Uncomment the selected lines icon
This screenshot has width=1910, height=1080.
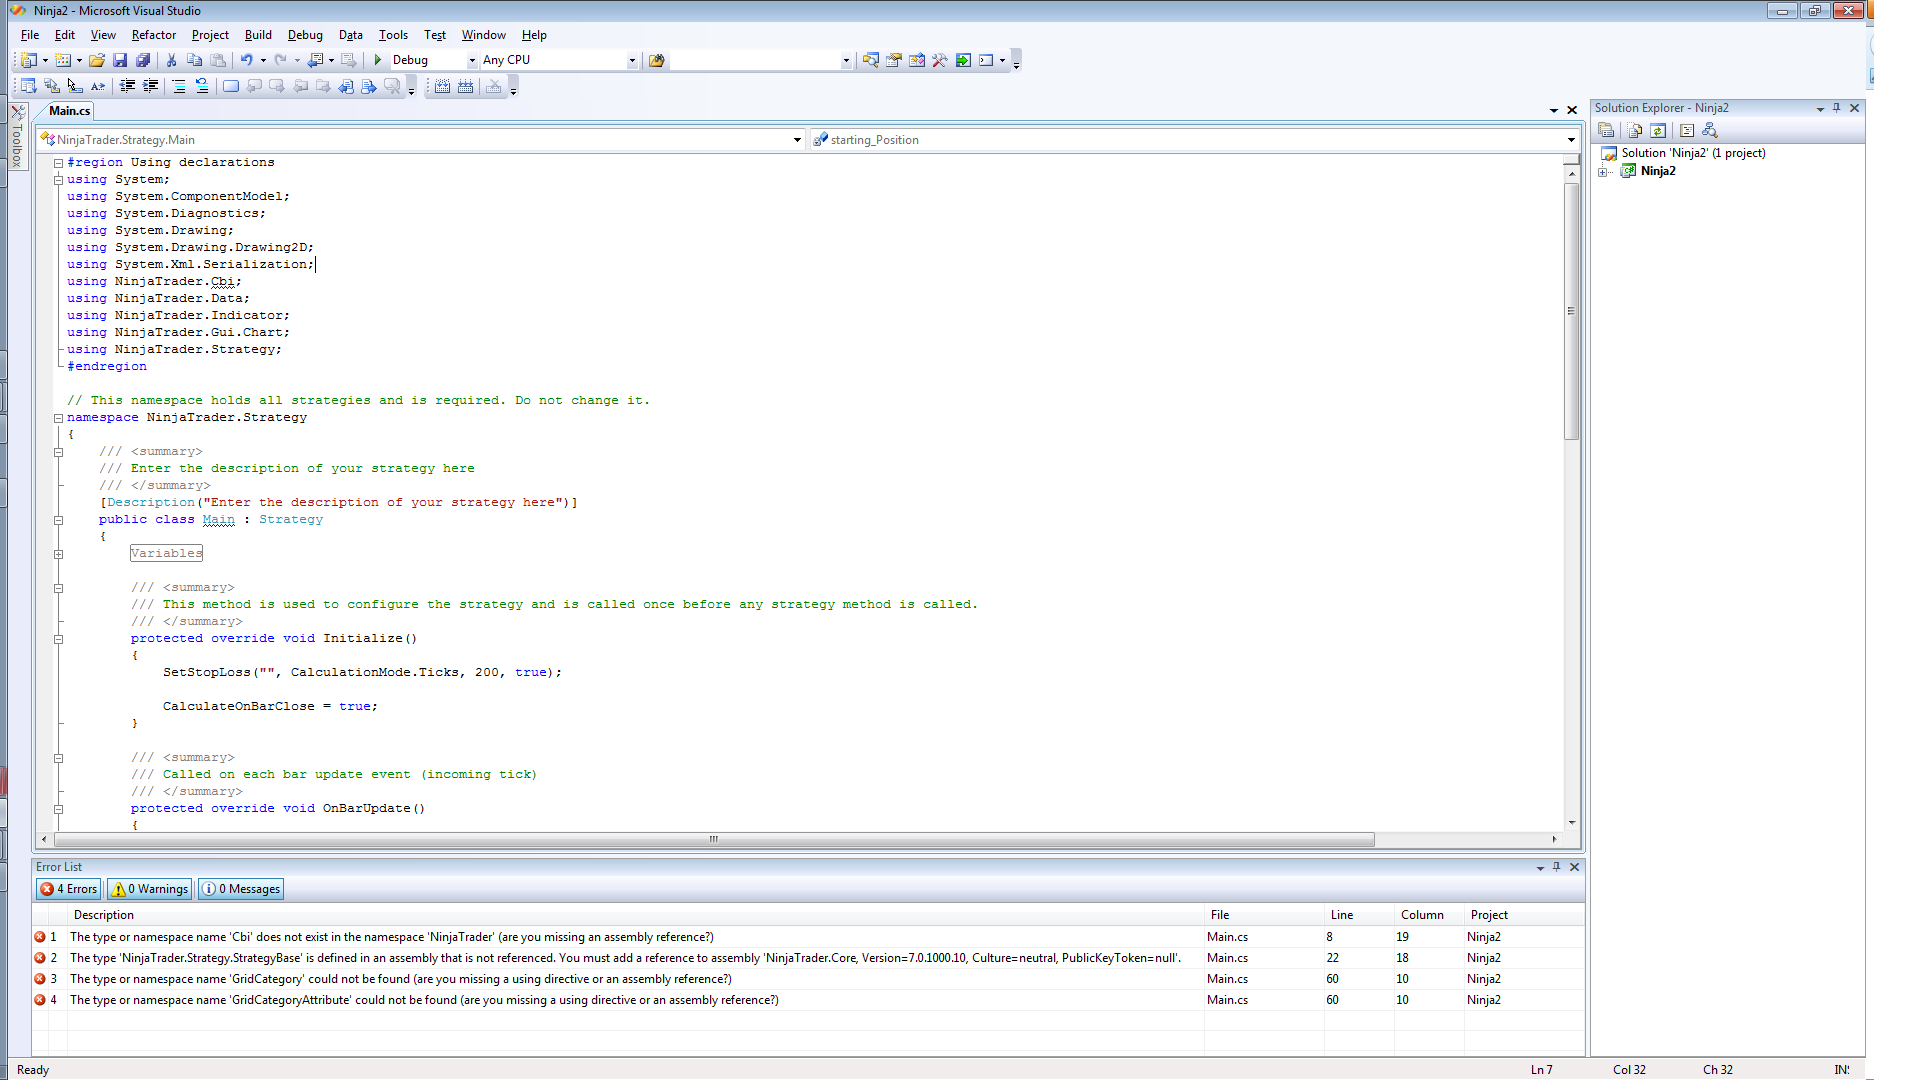pos(202,87)
